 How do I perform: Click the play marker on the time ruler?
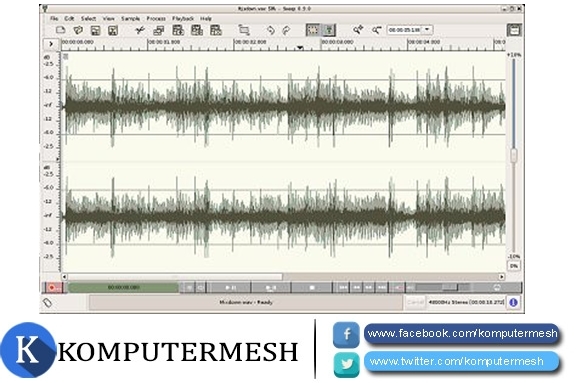tap(300, 48)
